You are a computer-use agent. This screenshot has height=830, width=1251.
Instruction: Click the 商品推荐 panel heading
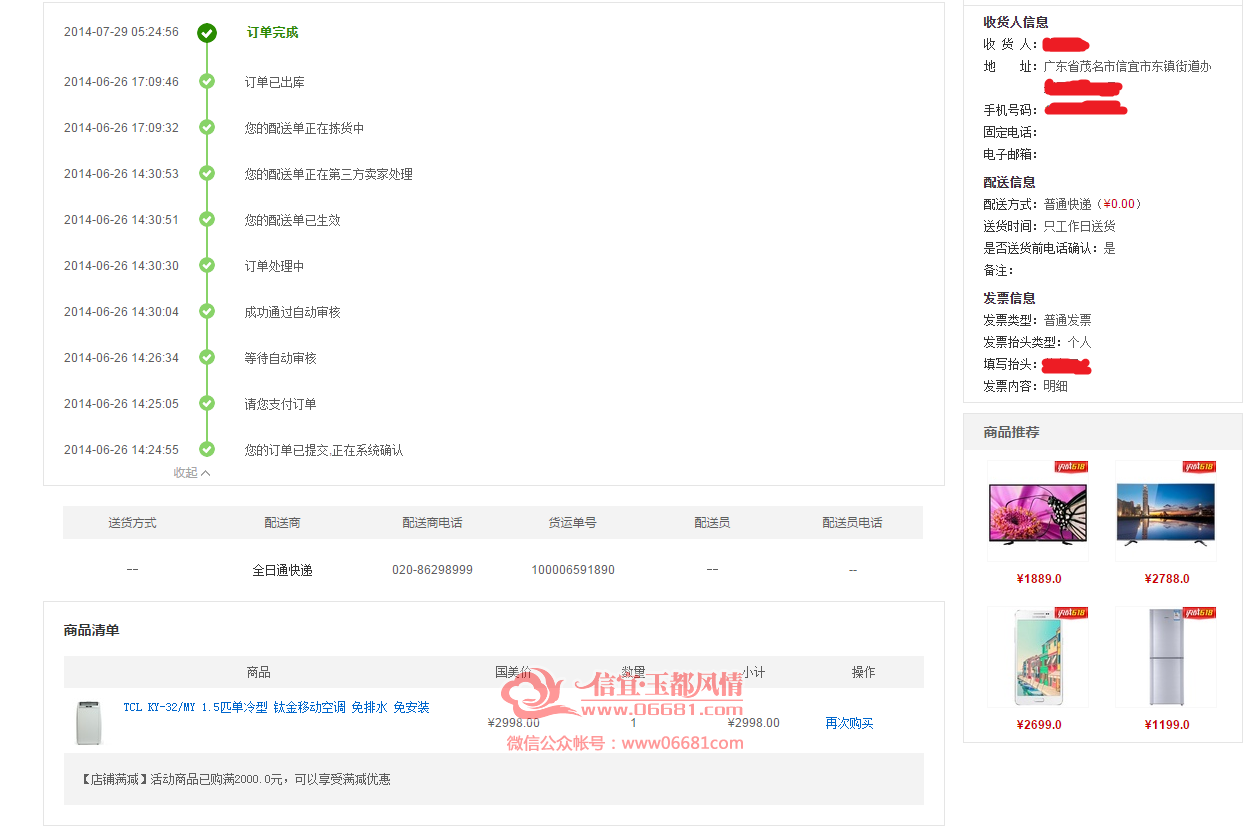click(1011, 432)
